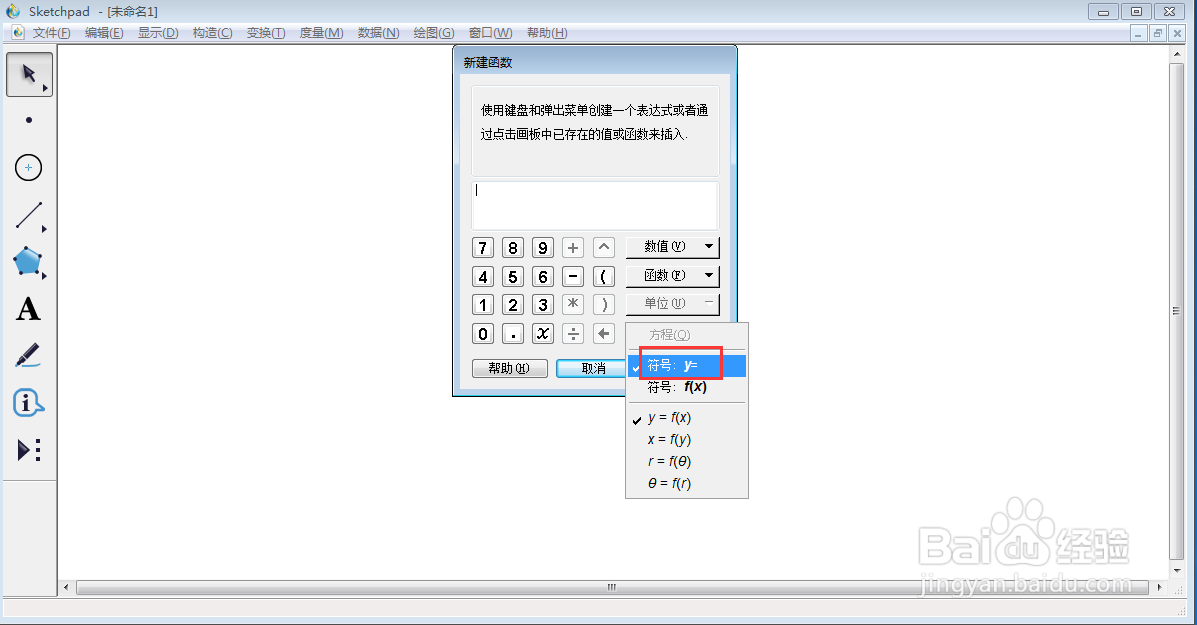The height and width of the screenshot is (625, 1197).
Task: Click the multiply asterisk key
Action: pos(573,305)
